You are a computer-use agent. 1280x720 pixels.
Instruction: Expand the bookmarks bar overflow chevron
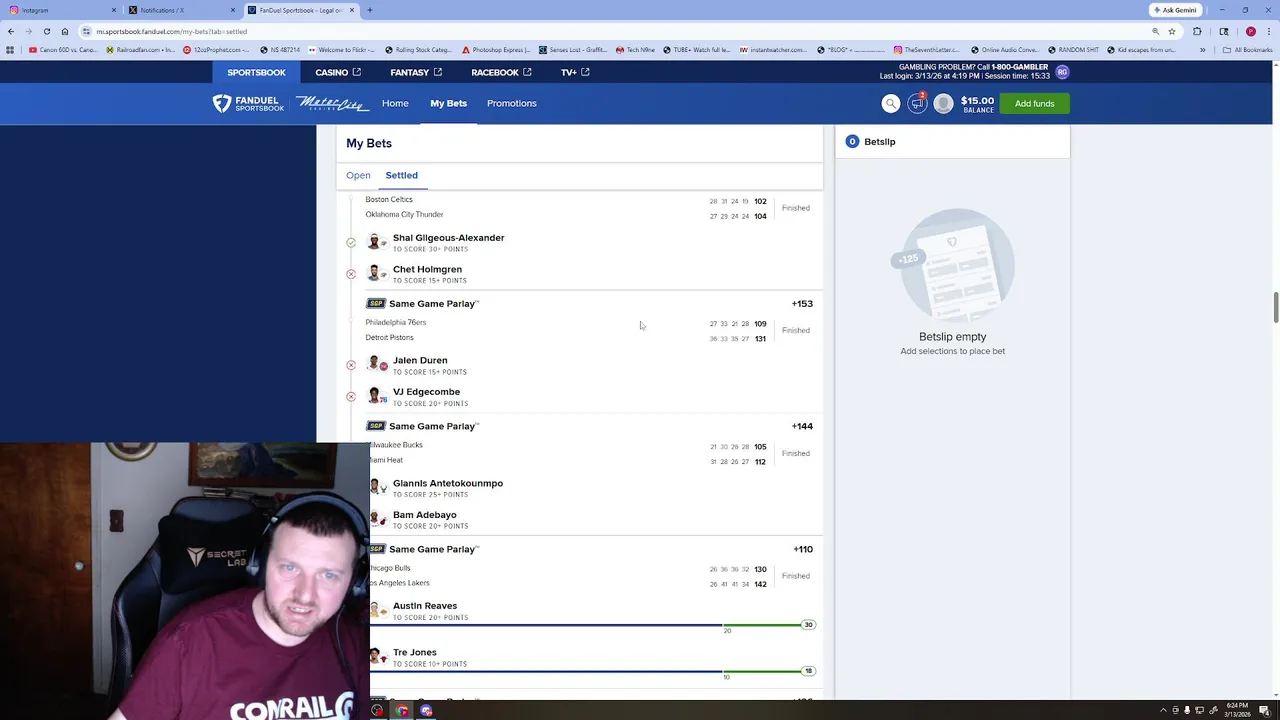pos(1202,50)
